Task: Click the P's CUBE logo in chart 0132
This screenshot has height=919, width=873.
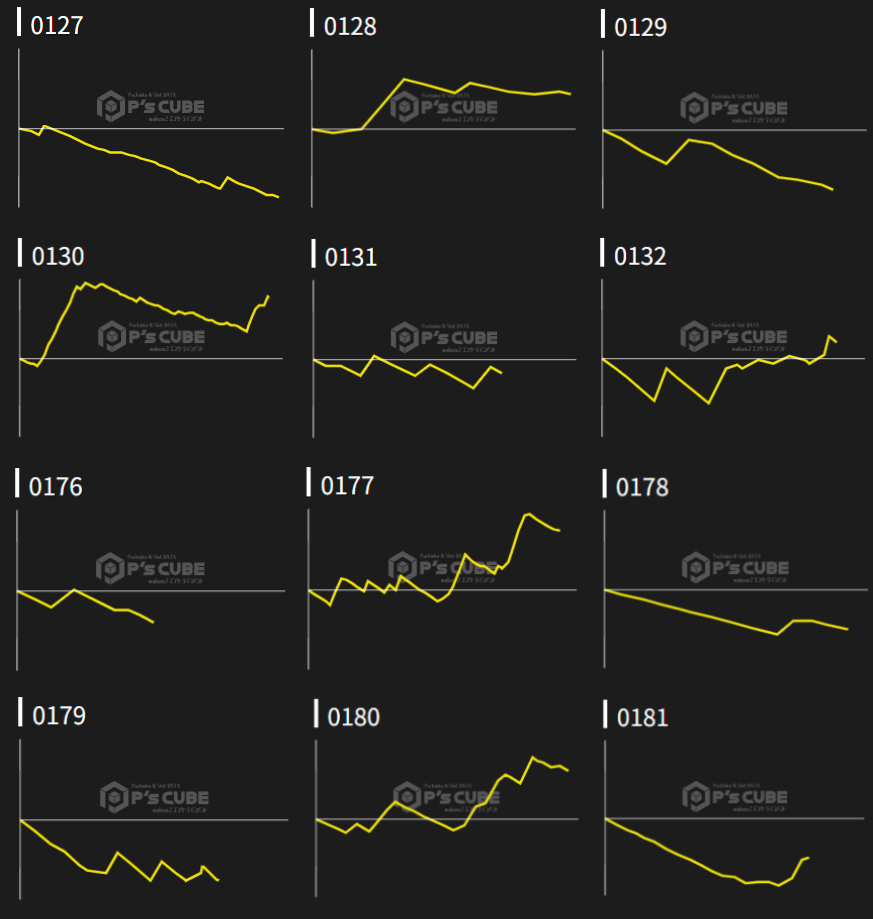Action: point(734,336)
